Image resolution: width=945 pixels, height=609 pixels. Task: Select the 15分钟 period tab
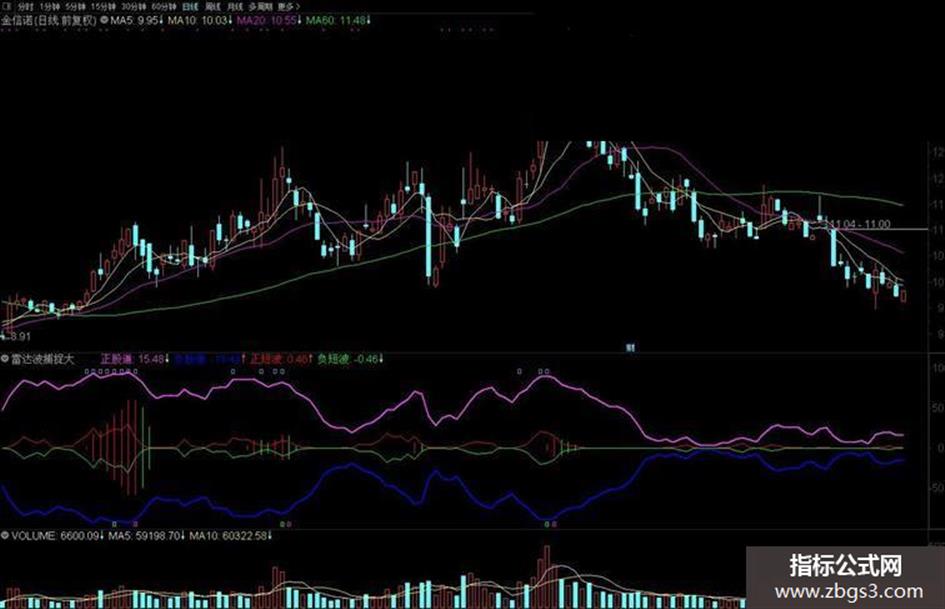103,7
